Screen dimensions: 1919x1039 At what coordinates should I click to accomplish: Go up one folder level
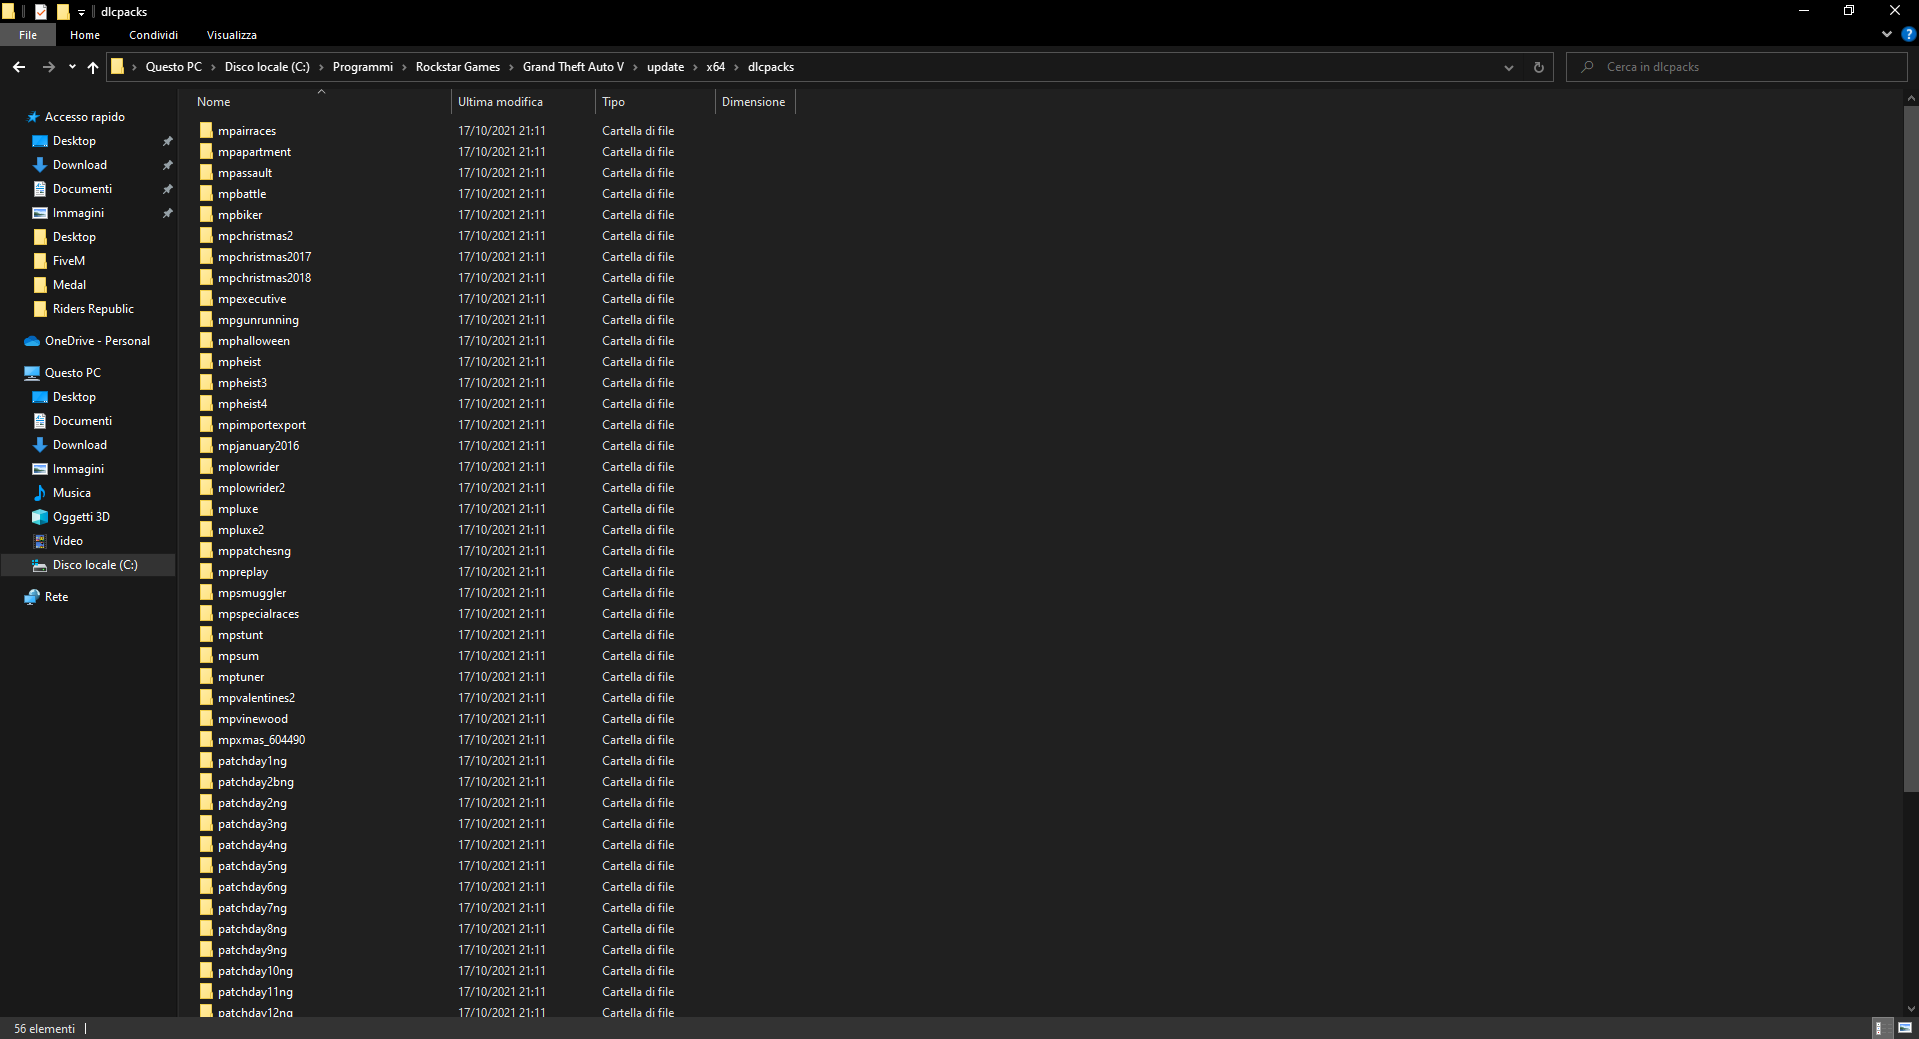pyautogui.click(x=93, y=67)
